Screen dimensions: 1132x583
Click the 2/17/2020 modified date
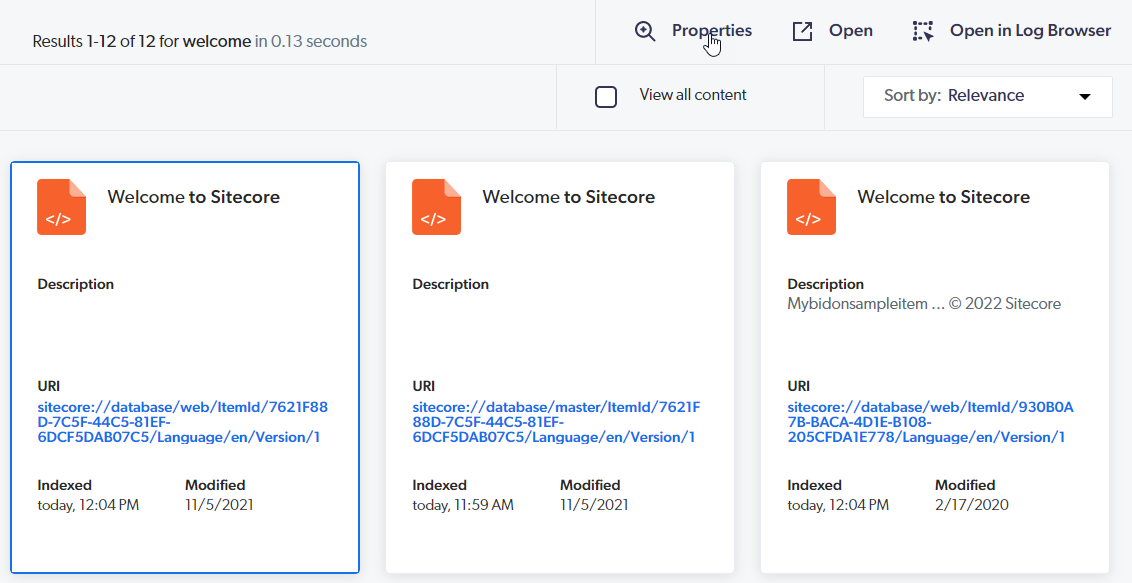(x=972, y=505)
